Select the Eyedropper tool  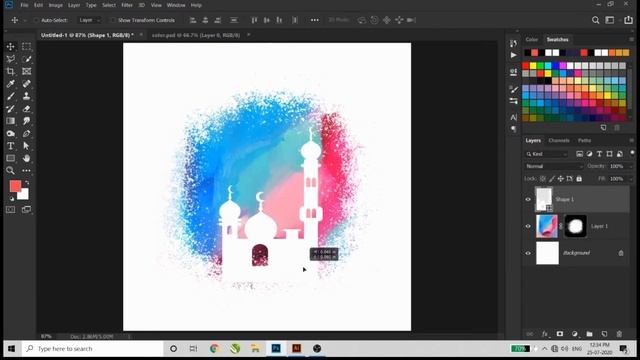click(x=11, y=84)
